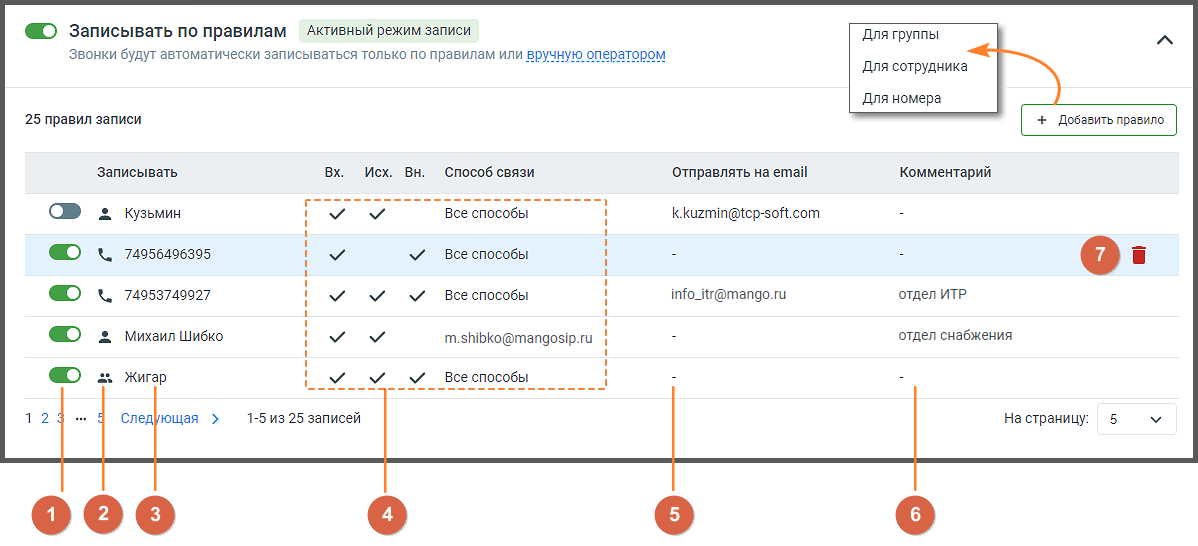
Task: Click the incoming checkmark in 74956496395 row
Action: pyautogui.click(x=337, y=255)
